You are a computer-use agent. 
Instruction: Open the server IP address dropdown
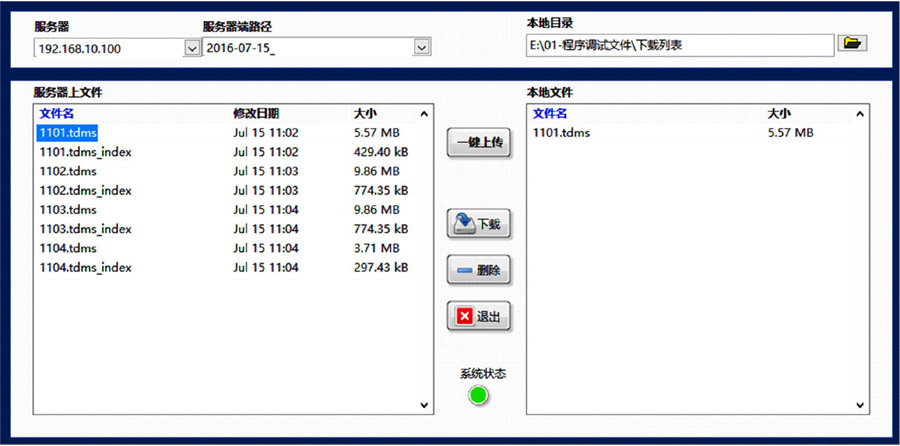coord(192,48)
